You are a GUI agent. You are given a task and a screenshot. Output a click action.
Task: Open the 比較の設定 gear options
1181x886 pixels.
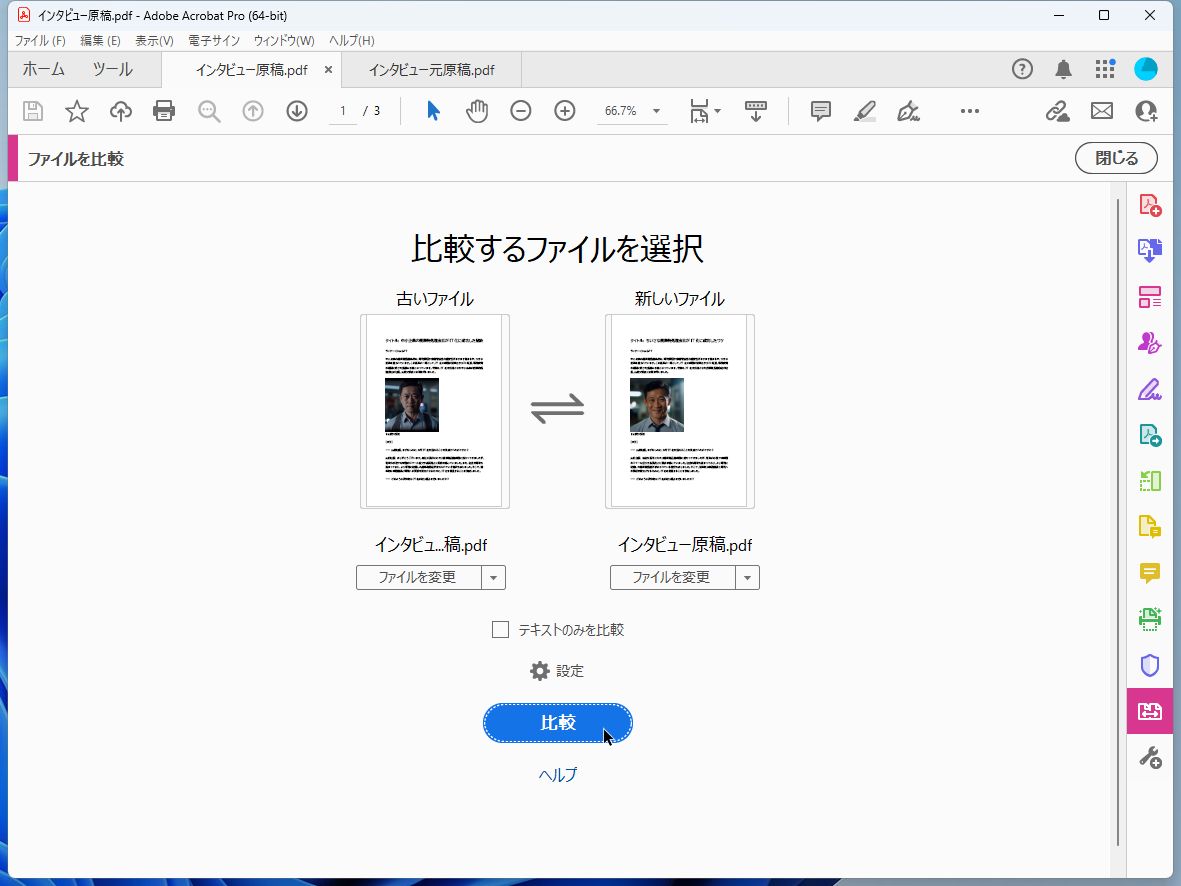(x=556, y=670)
